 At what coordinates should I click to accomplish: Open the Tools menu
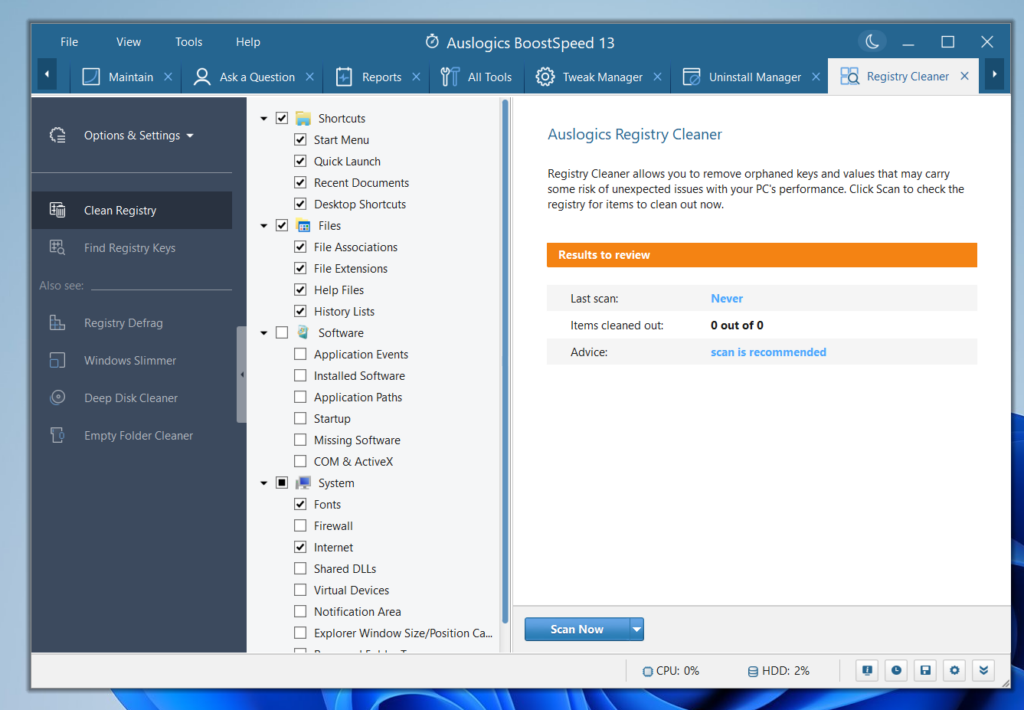pos(188,41)
